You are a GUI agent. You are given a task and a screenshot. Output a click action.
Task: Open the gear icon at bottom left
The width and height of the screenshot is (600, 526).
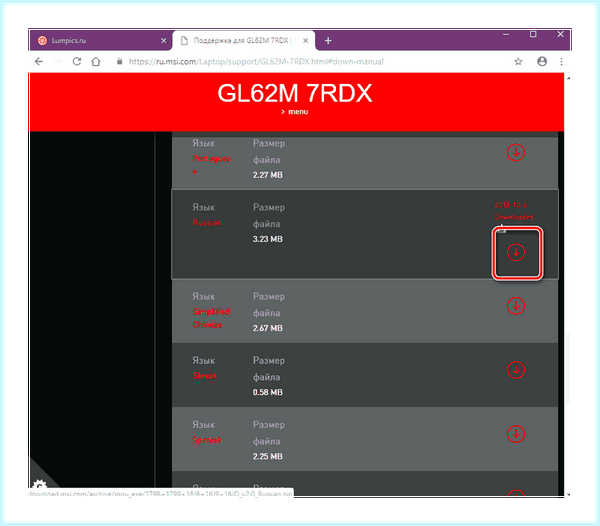coord(39,484)
